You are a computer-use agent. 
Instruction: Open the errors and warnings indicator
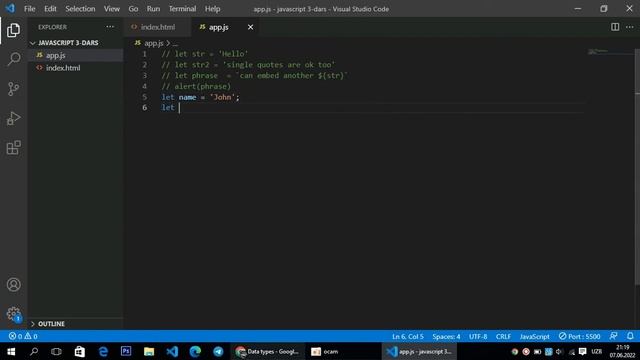[23, 336]
